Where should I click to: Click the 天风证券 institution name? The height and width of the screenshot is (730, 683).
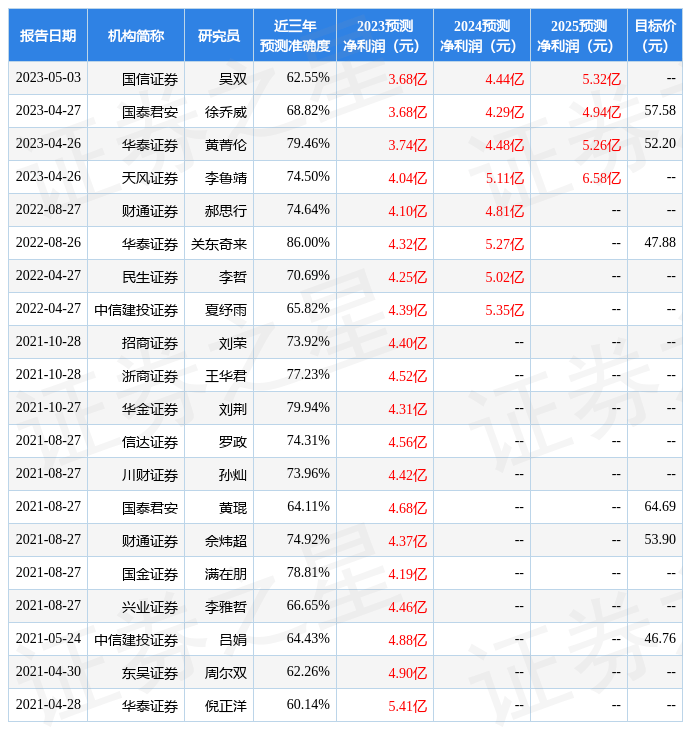pyautogui.click(x=150, y=177)
